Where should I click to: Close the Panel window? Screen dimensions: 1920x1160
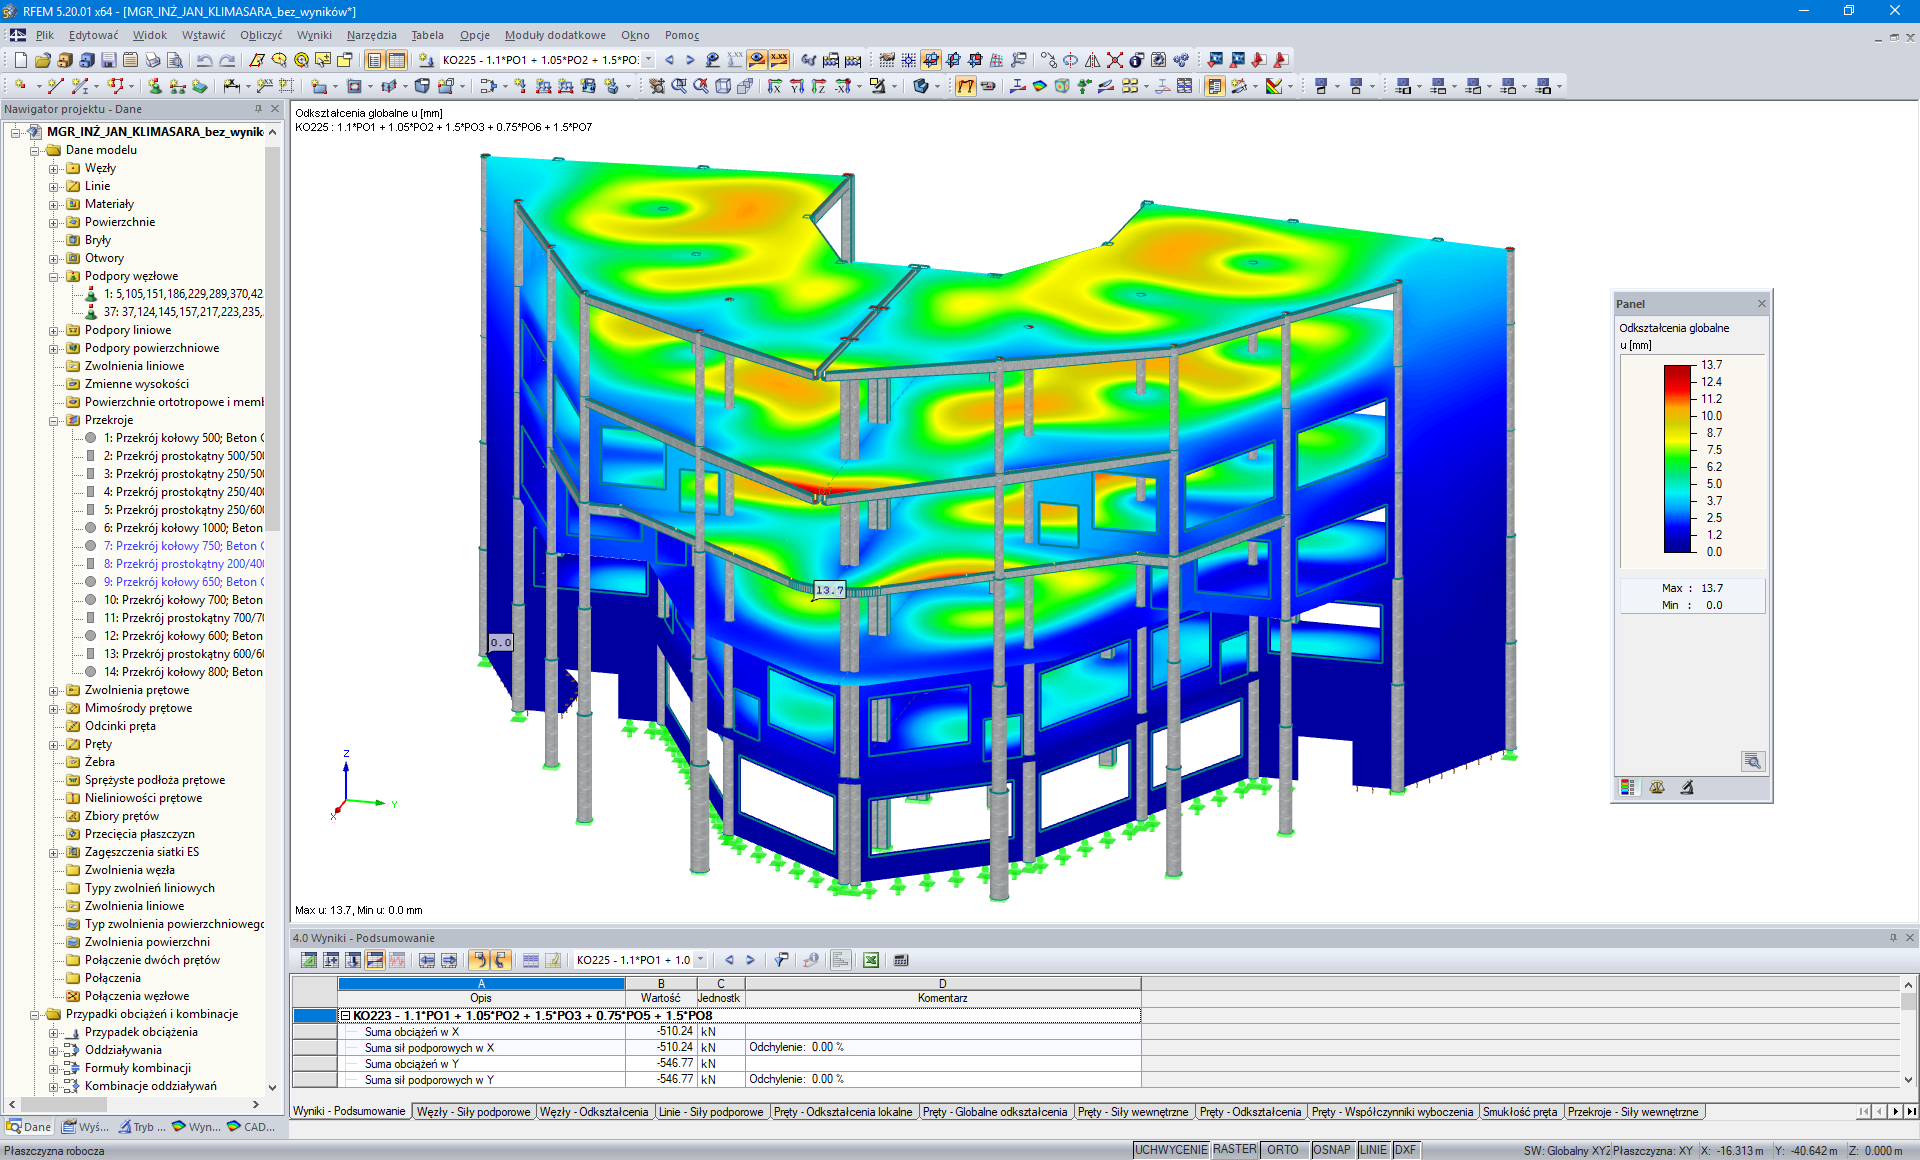click(1762, 304)
